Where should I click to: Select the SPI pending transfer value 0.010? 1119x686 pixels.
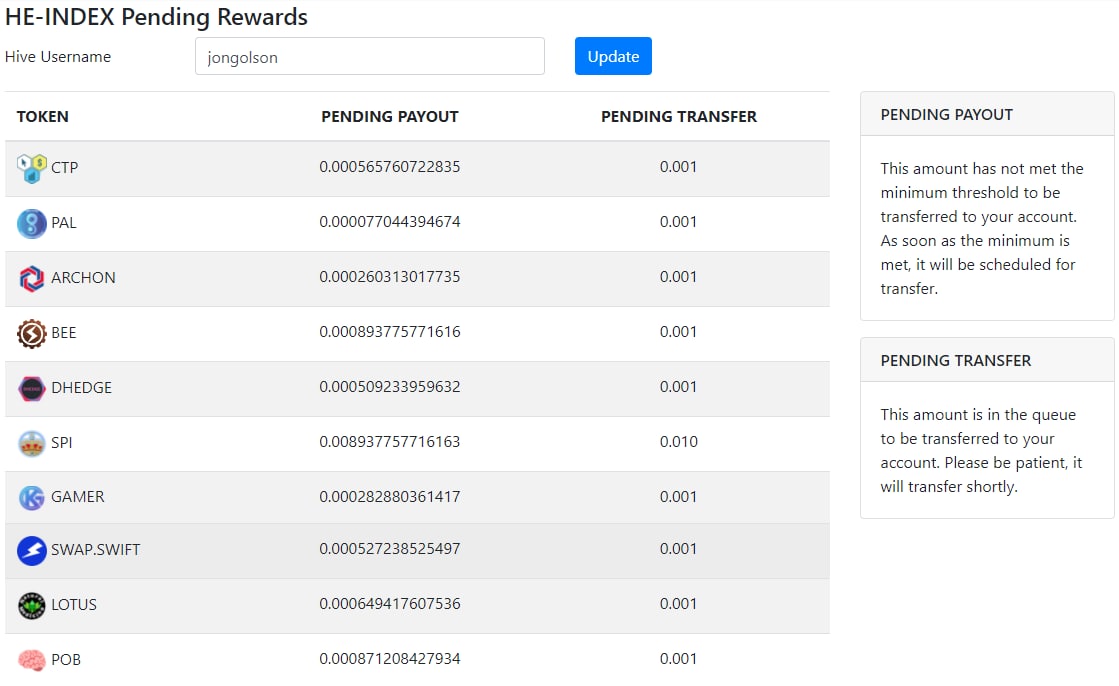[x=679, y=442]
